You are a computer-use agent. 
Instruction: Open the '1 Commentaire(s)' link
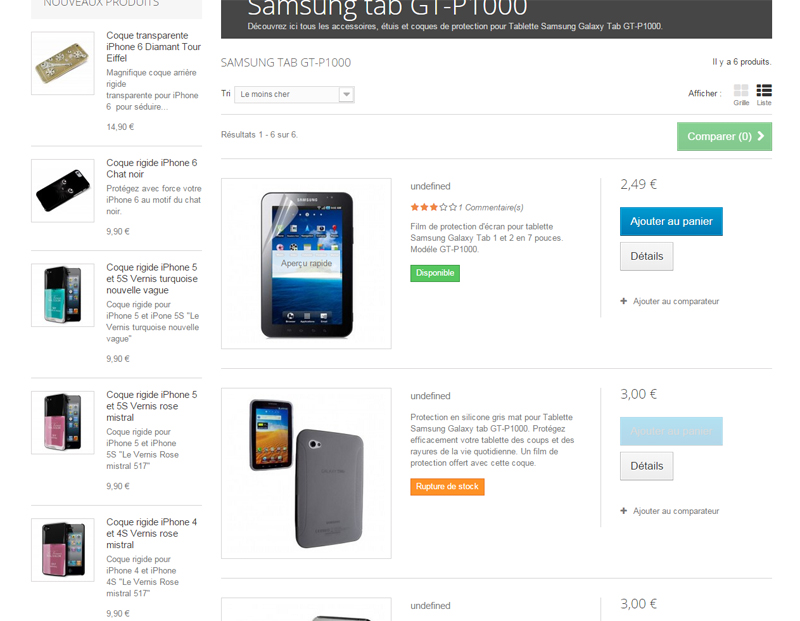pyautogui.click(x=491, y=208)
